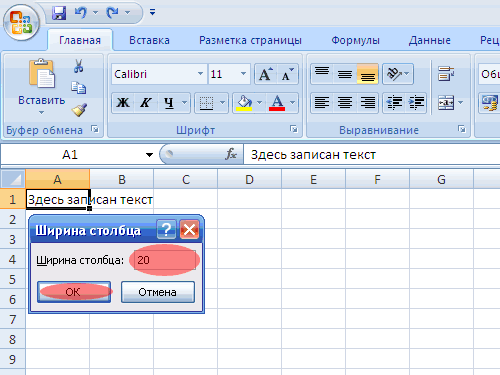Align text right
This screenshot has width=500, height=375.
coord(367,103)
